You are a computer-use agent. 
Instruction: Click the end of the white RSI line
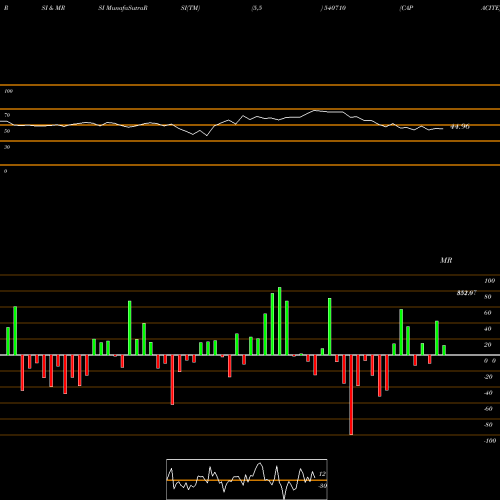tap(443, 129)
